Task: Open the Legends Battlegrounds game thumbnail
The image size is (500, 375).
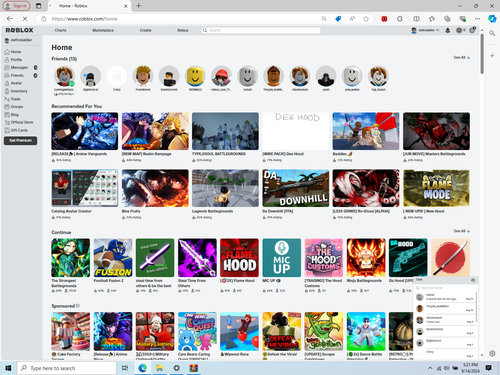Action: click(225, 188)
